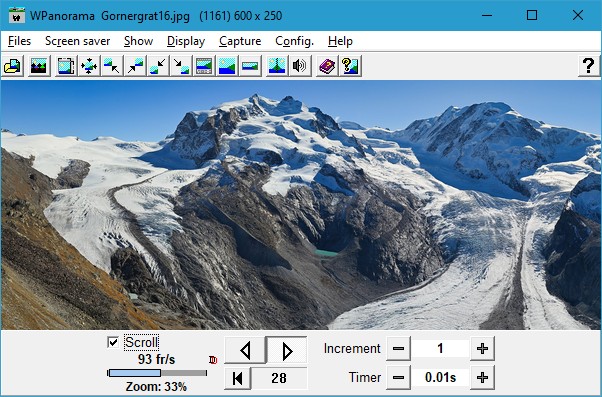Increase Increment with plus button
602x397 pixels.
pos(482,349)
